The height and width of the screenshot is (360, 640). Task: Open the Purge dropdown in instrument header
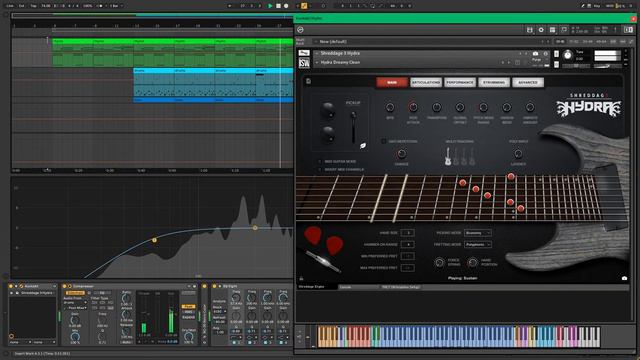[539, 60]
